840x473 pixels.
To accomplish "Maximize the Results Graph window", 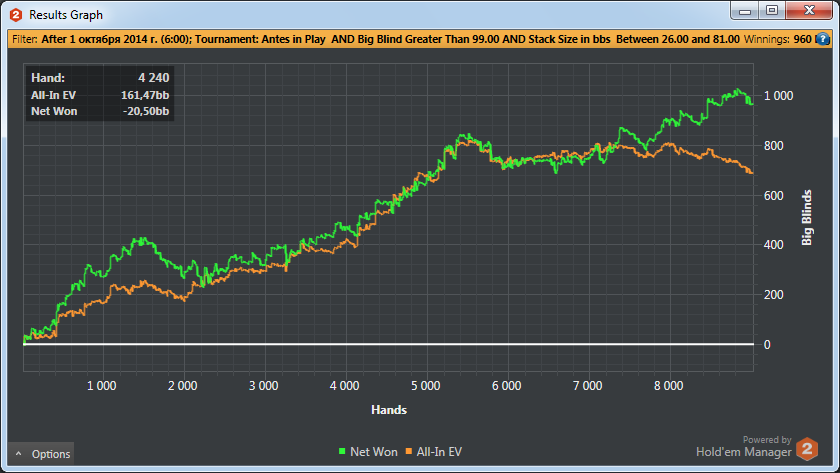I will [x=772, y=10].
